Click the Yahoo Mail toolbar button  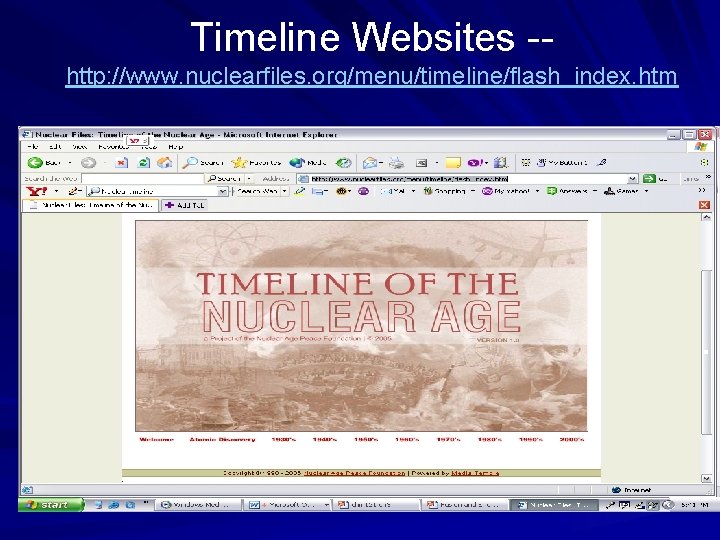[393, 191]
